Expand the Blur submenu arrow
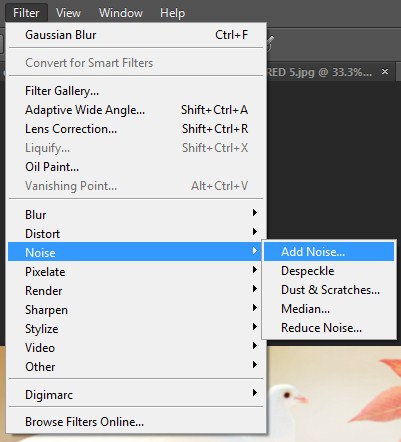This screenshot has height=442, width=401. pos(255,213)
